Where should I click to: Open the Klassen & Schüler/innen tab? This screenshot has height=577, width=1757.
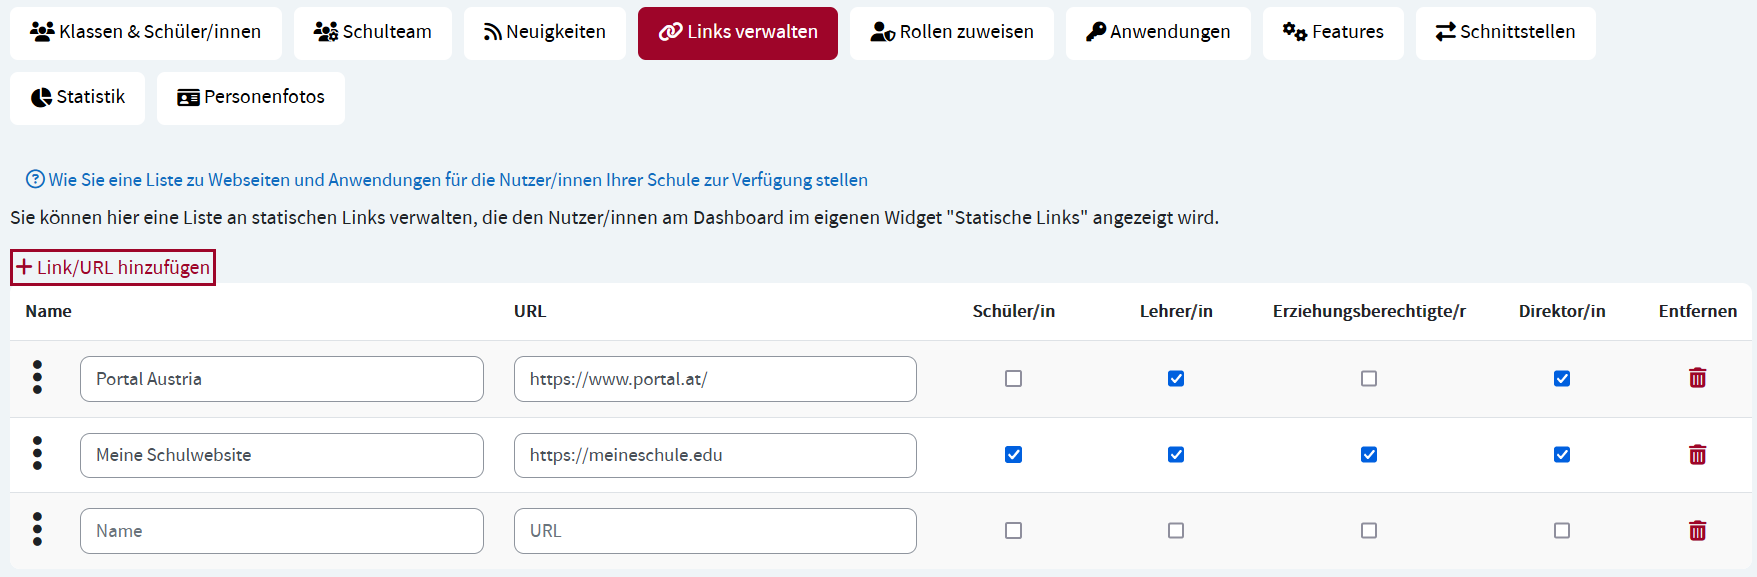coord(146,33)
